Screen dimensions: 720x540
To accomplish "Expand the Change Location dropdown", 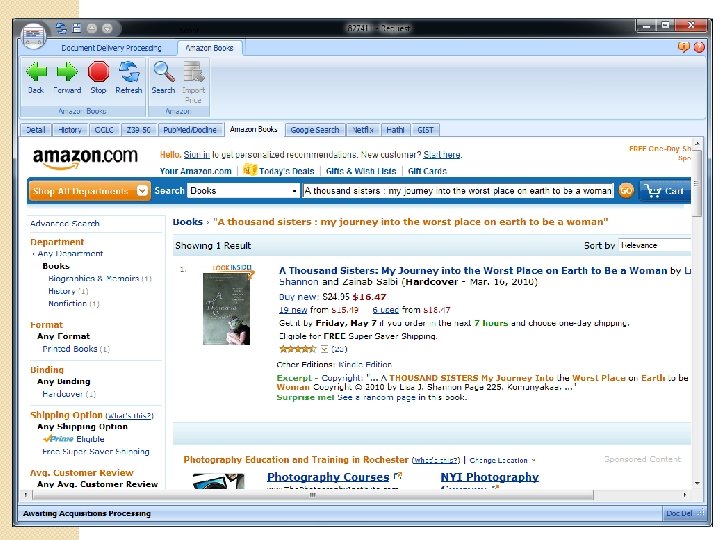I will pos(502,460).
